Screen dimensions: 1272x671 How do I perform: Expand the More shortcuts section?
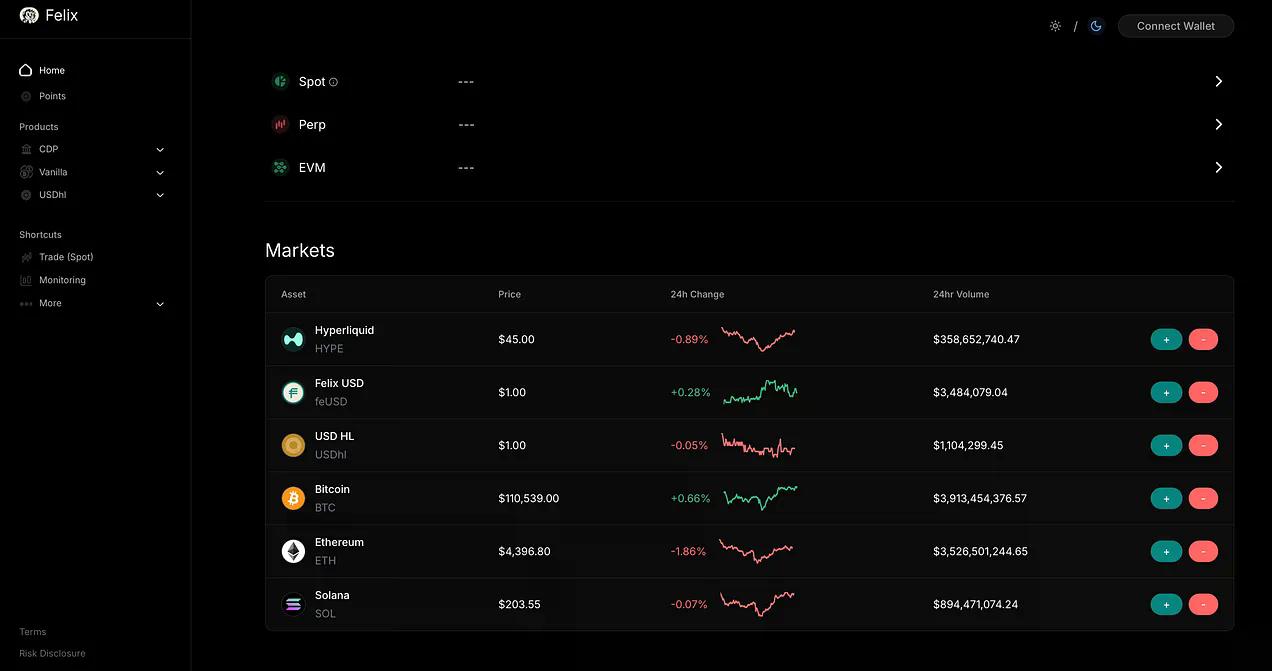point(160,304)
